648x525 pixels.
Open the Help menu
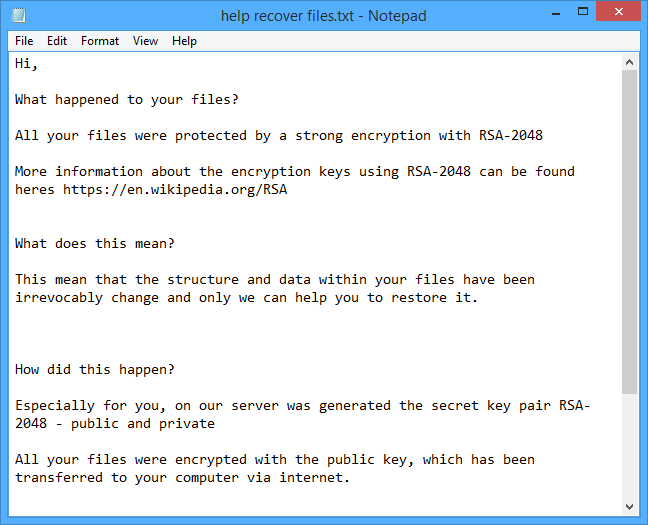(x=184, y=41)
